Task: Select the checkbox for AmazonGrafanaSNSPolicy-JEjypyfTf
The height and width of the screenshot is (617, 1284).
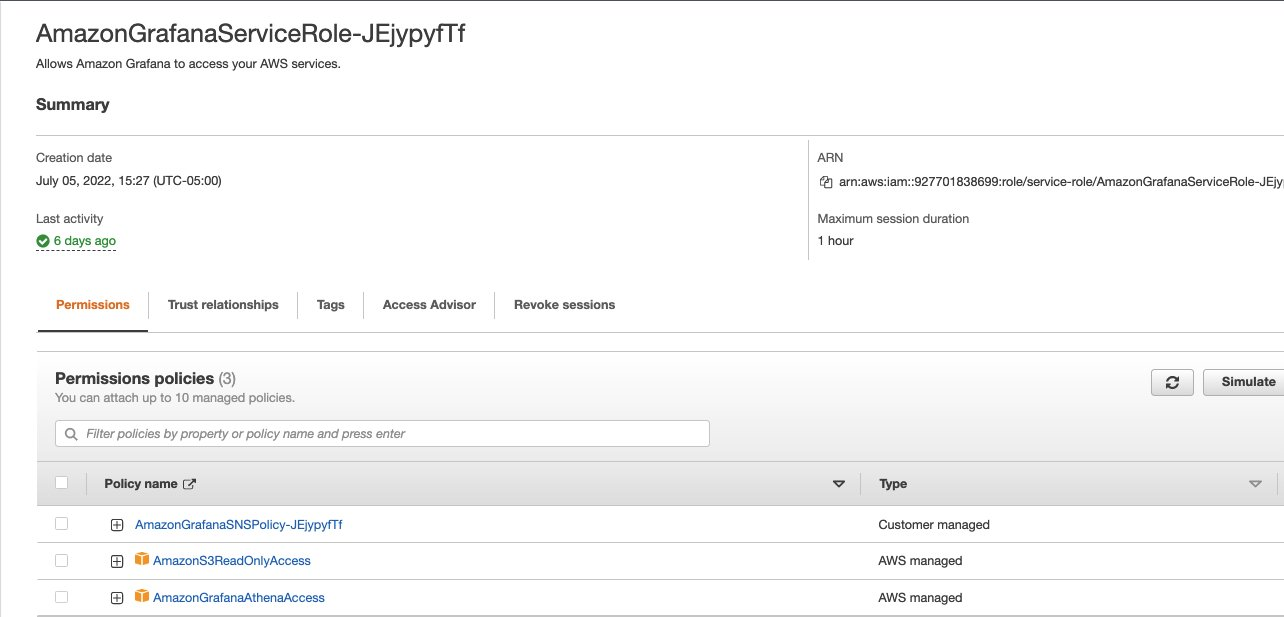Action: [x=61, y=524]
